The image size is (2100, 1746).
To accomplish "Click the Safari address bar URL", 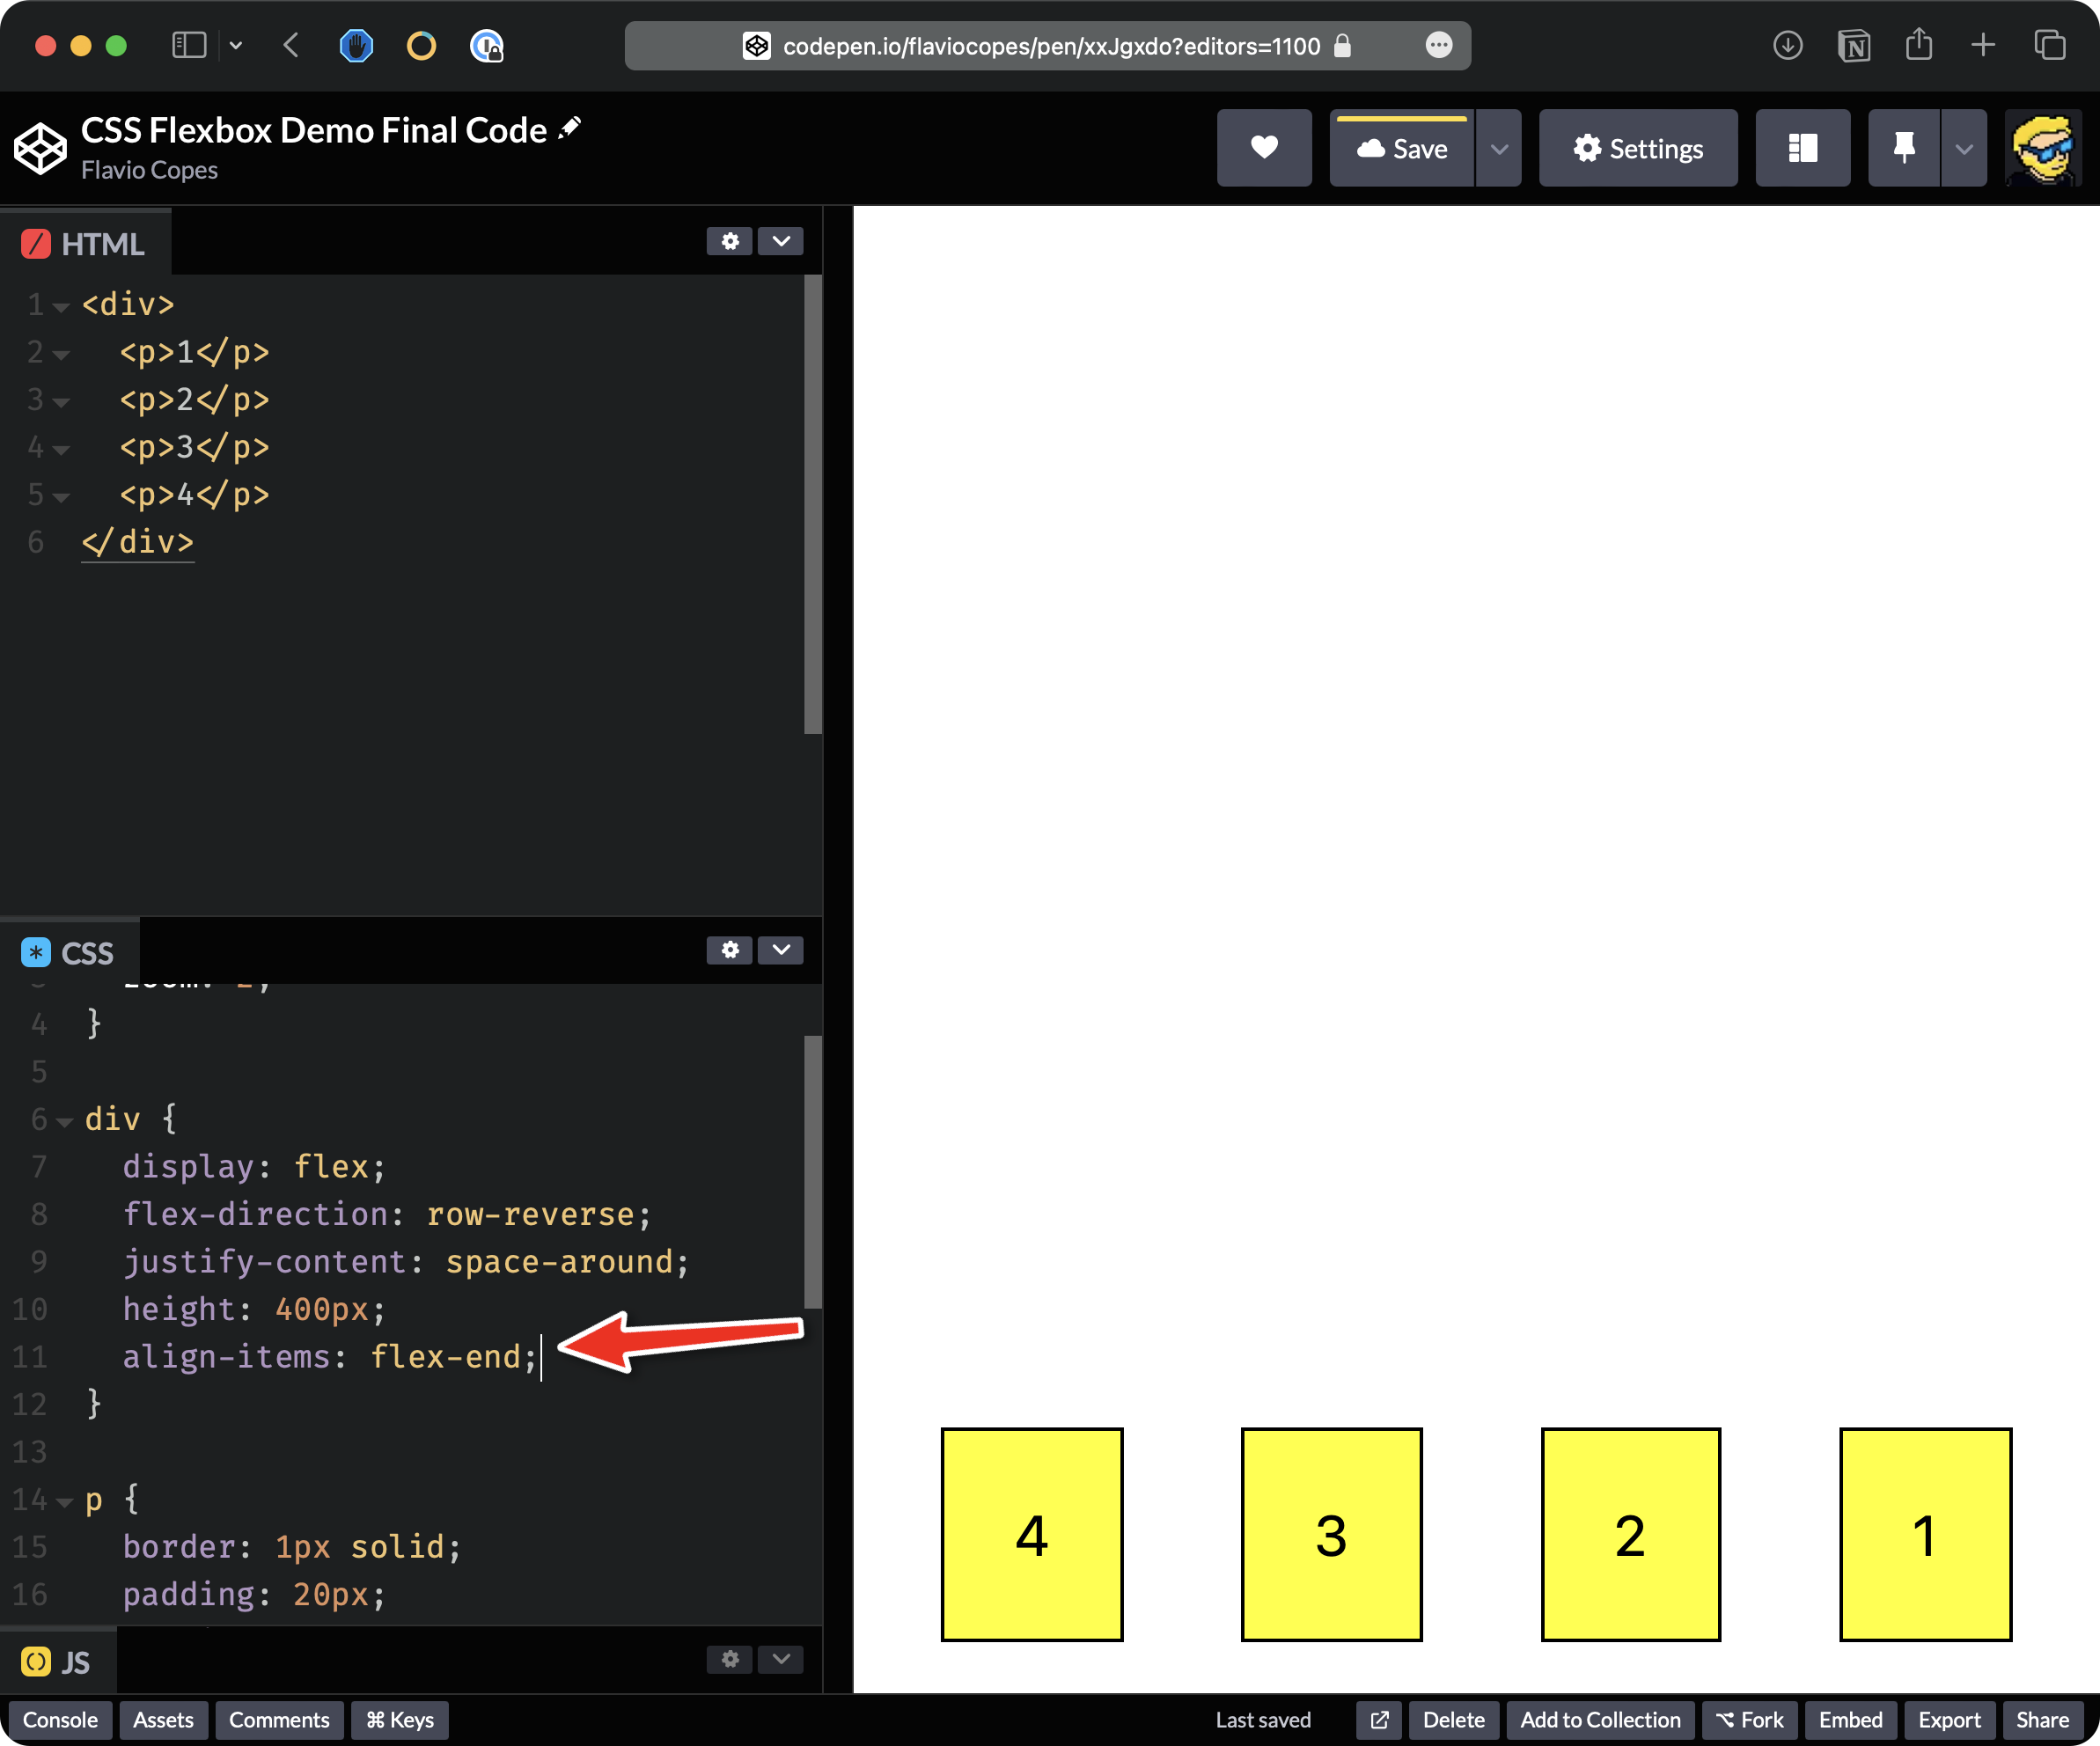I will [1050, 45].
